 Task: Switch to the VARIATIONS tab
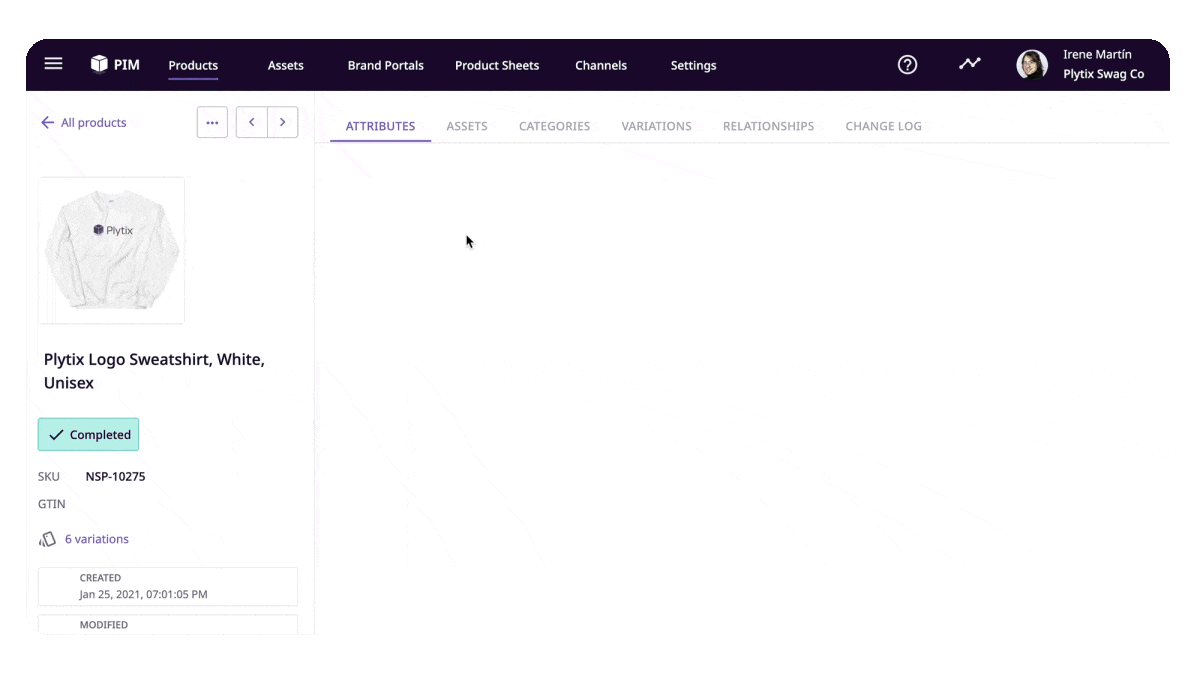pos(656,126)
